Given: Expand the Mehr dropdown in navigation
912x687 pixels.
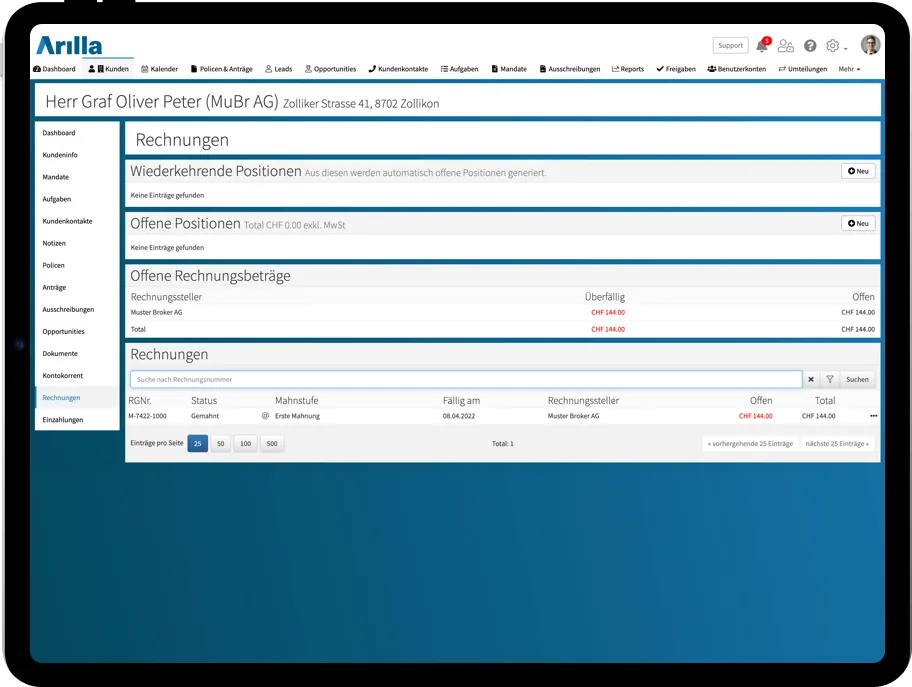Looking at the screenshot, I should pos(849,69).
